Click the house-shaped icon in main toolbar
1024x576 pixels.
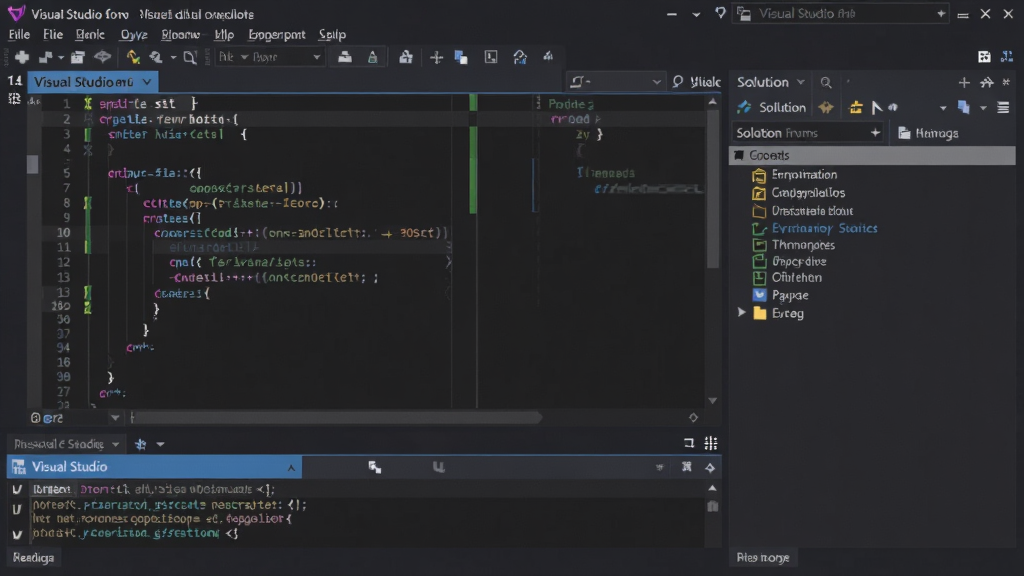tap(406, 57)
